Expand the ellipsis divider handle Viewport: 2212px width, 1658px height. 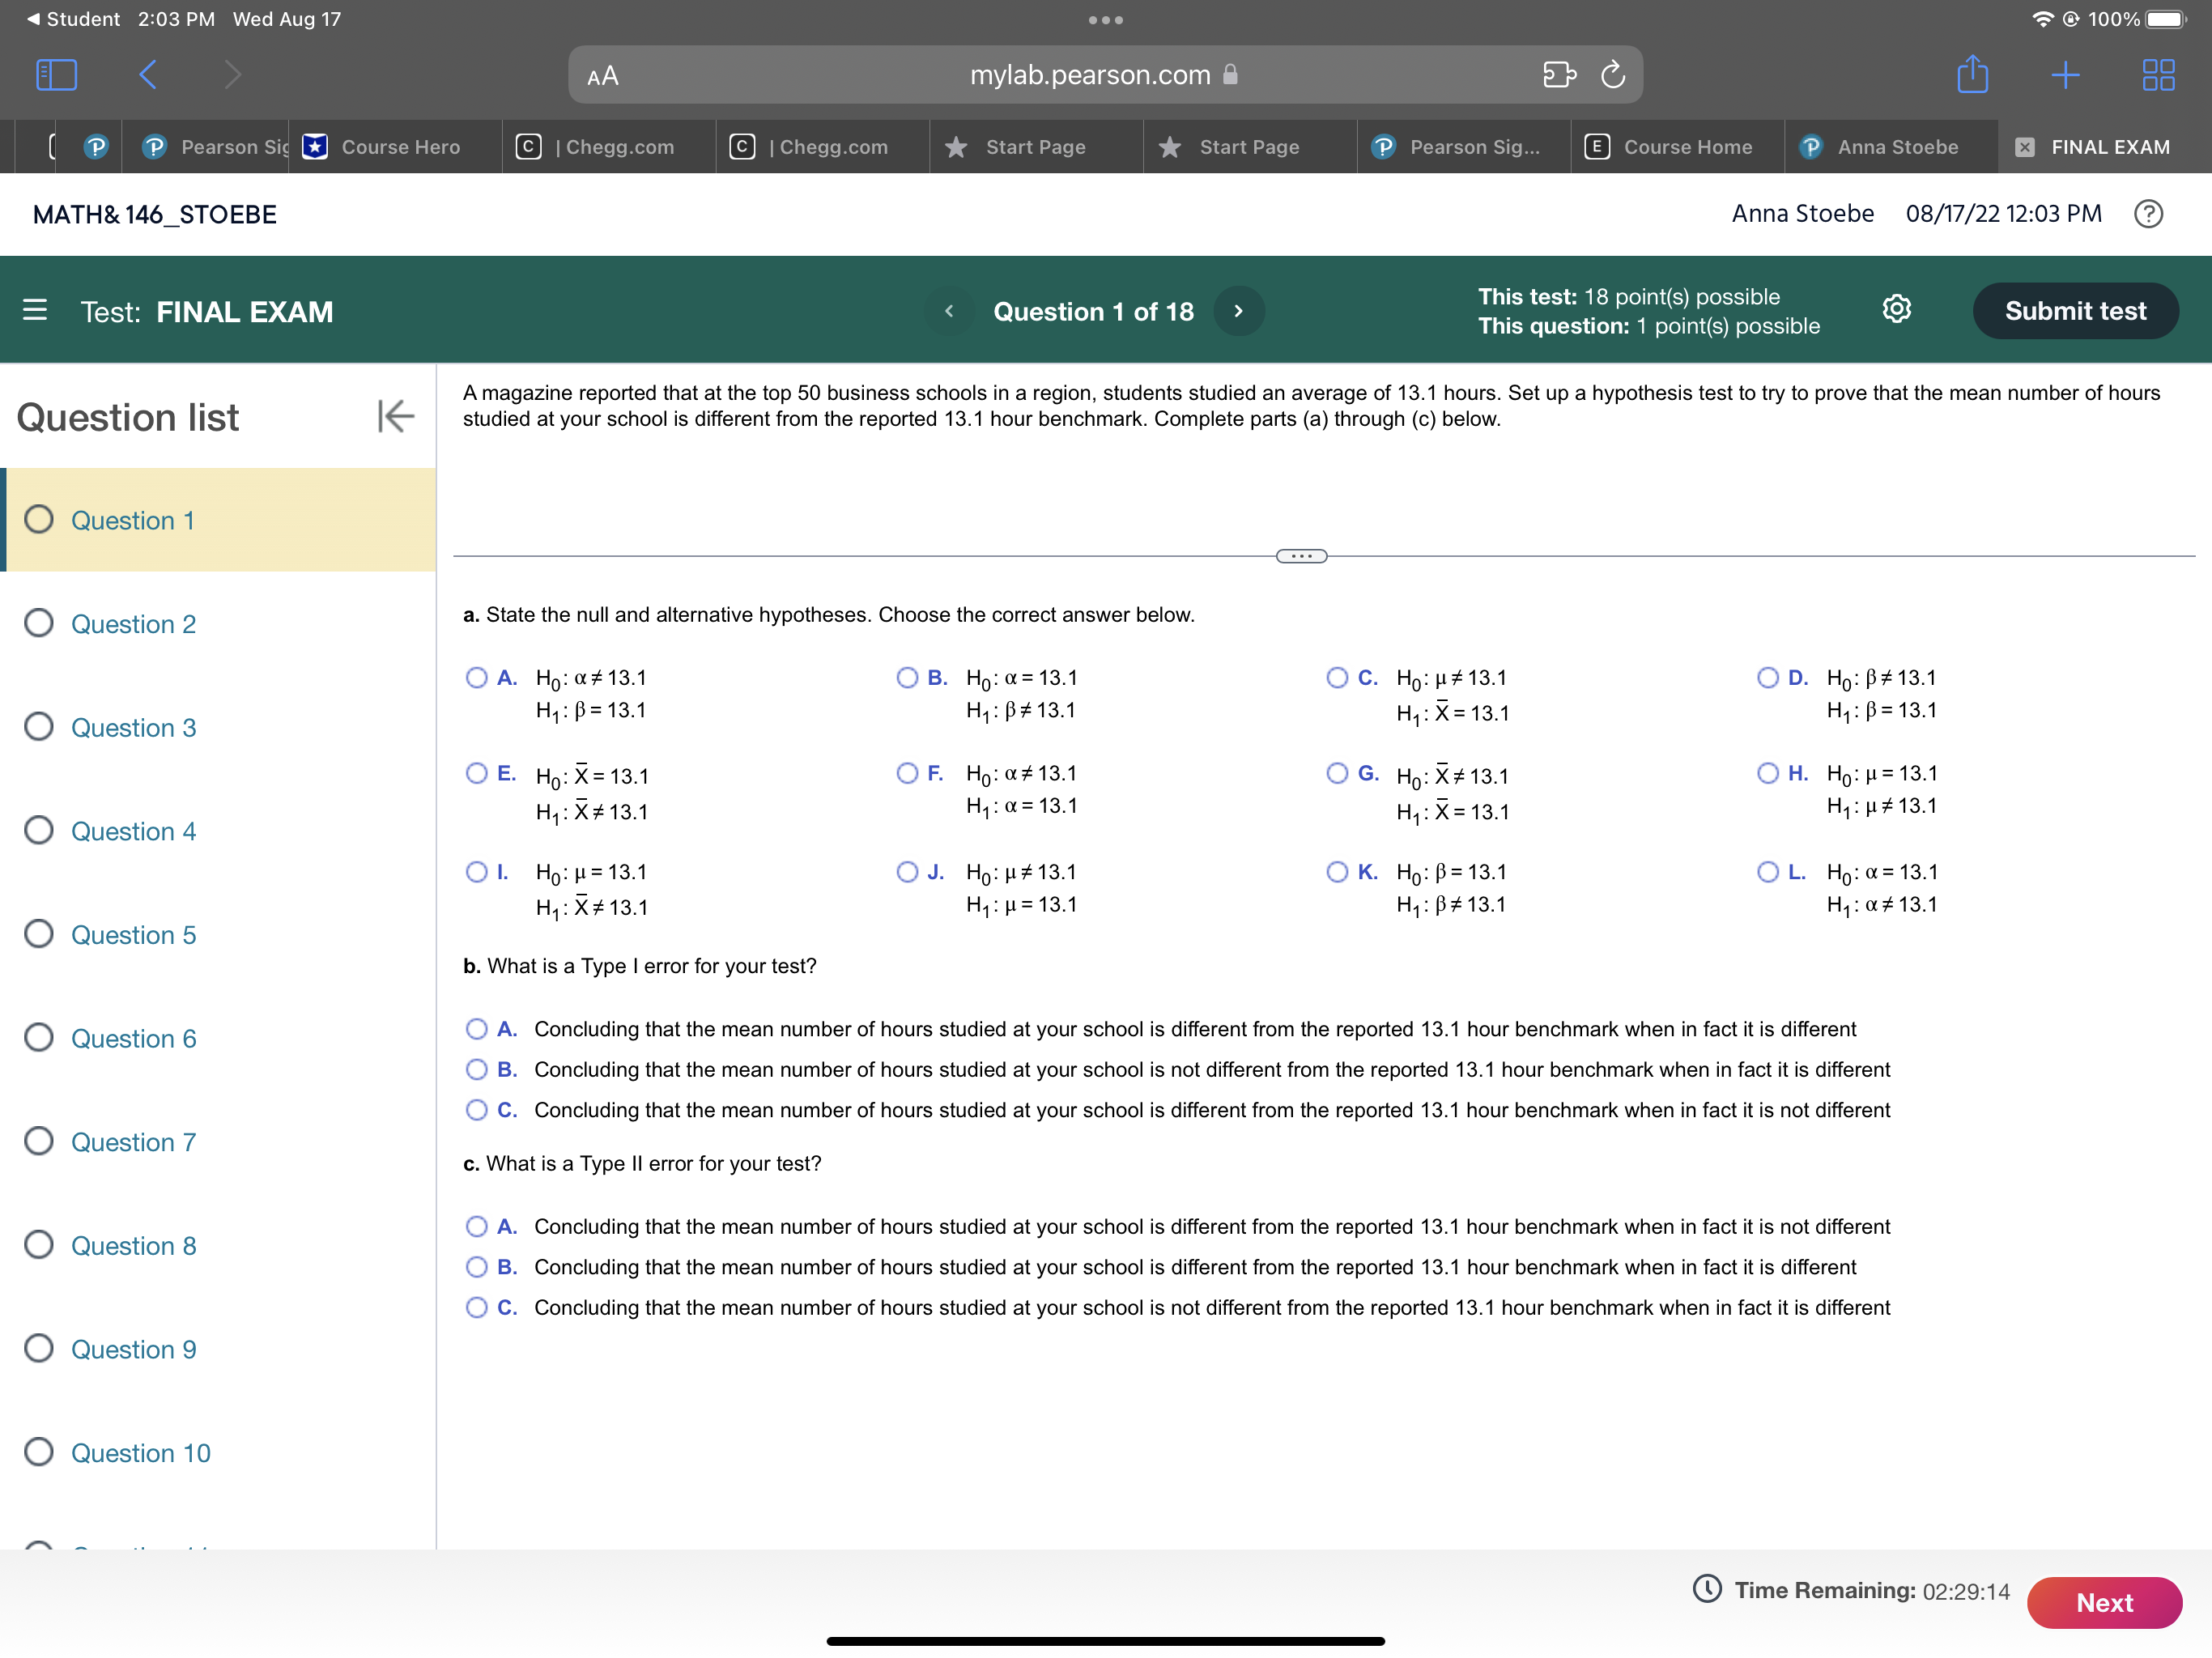click(1301, 556)
